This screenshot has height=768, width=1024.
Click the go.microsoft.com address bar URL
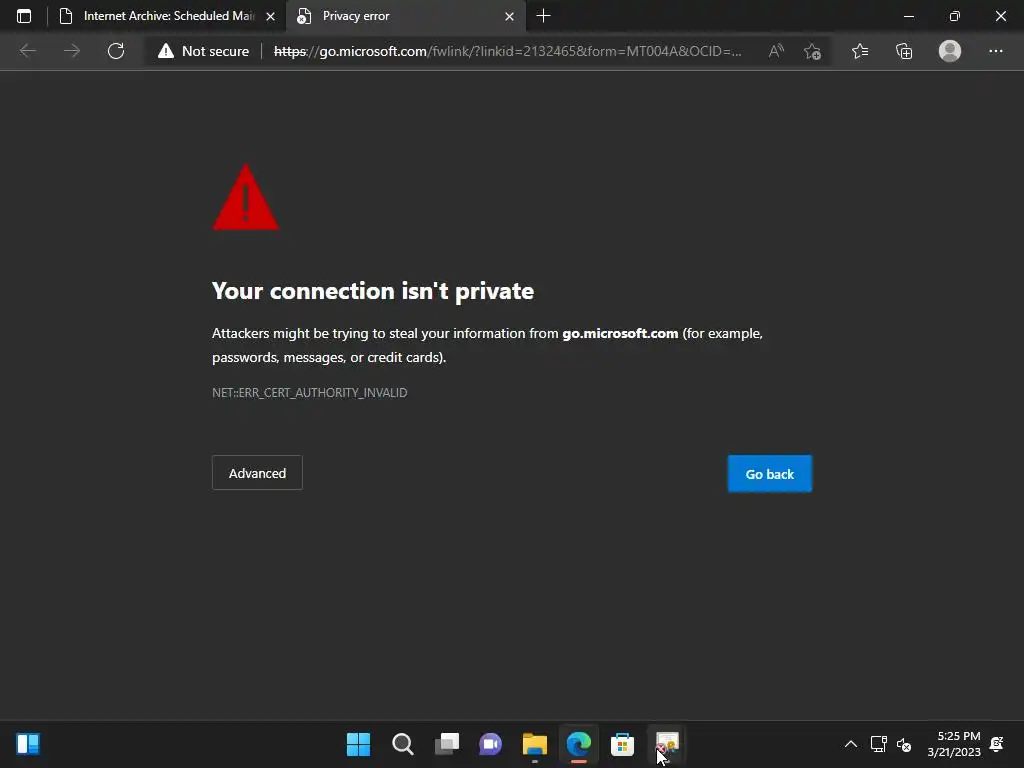[507, 51]
